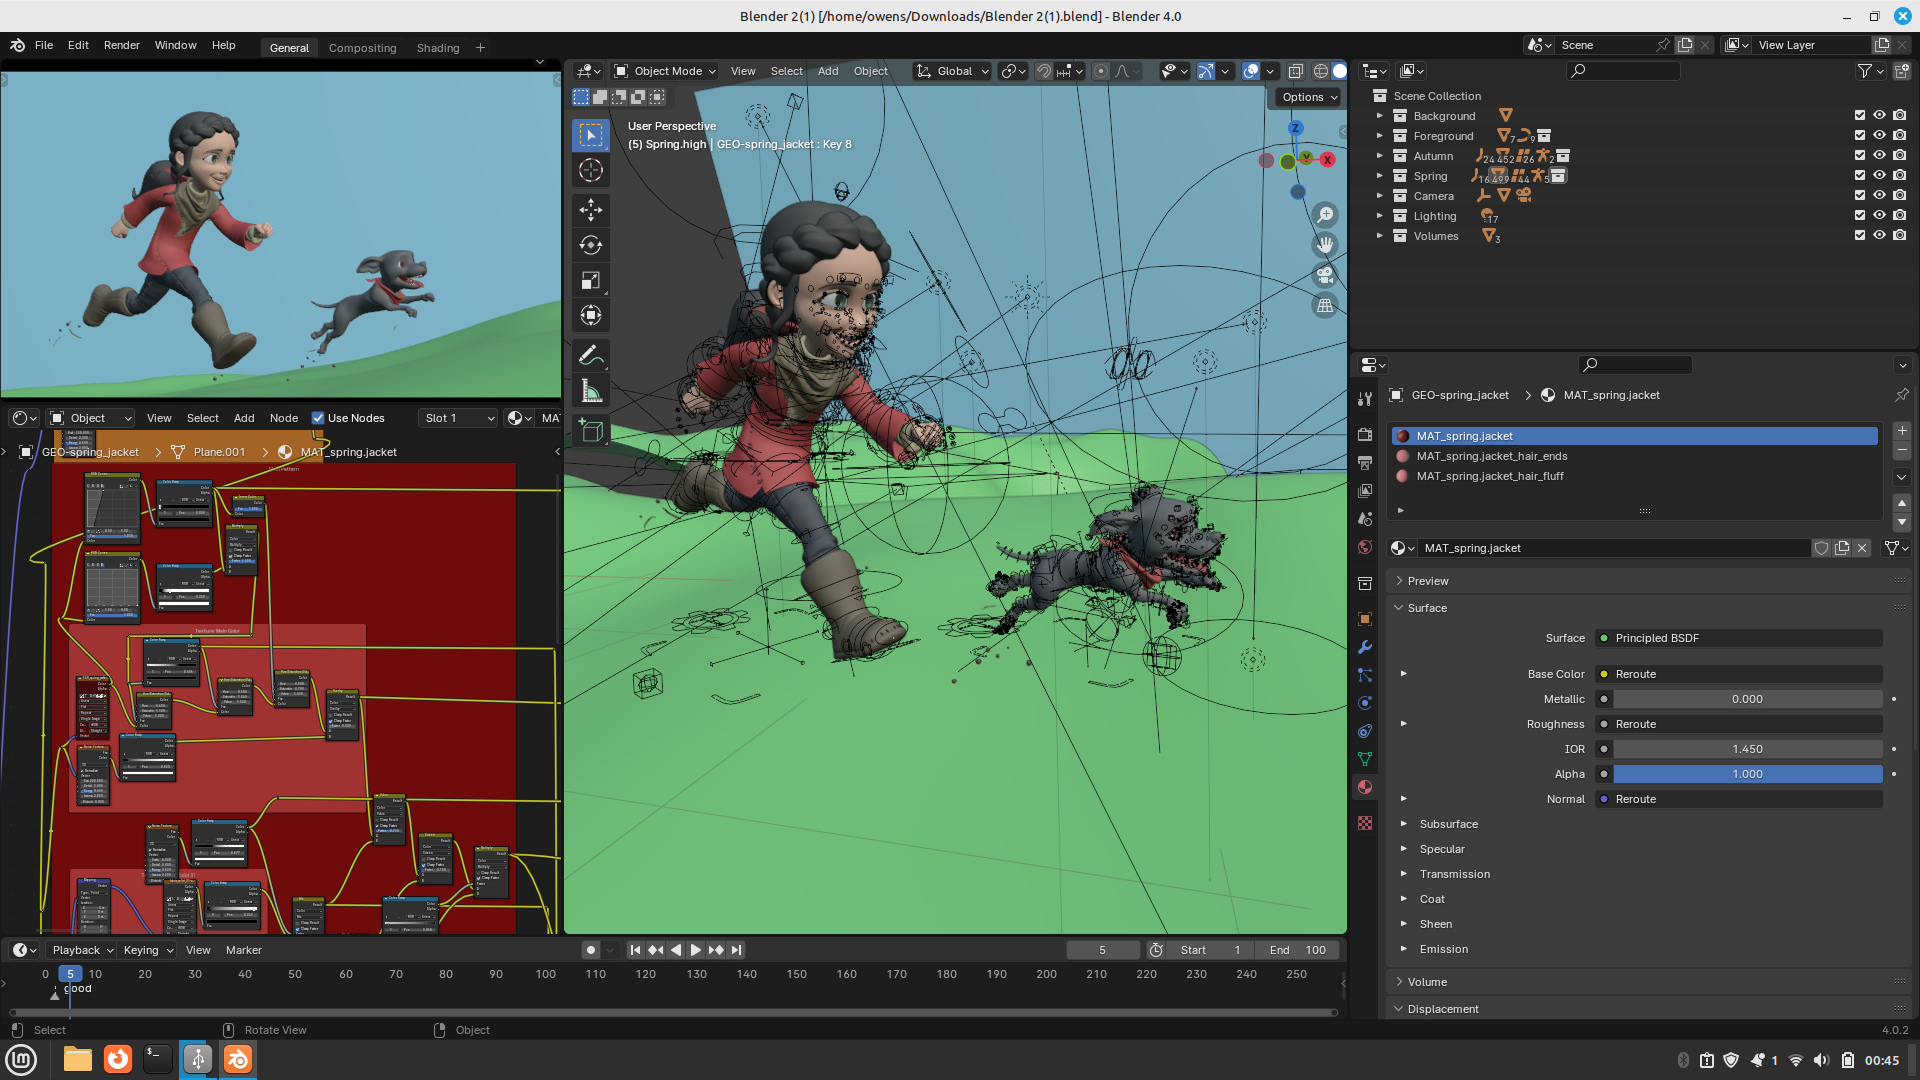Play the animation forward
1920x1080 pixels.
point(696,950)
